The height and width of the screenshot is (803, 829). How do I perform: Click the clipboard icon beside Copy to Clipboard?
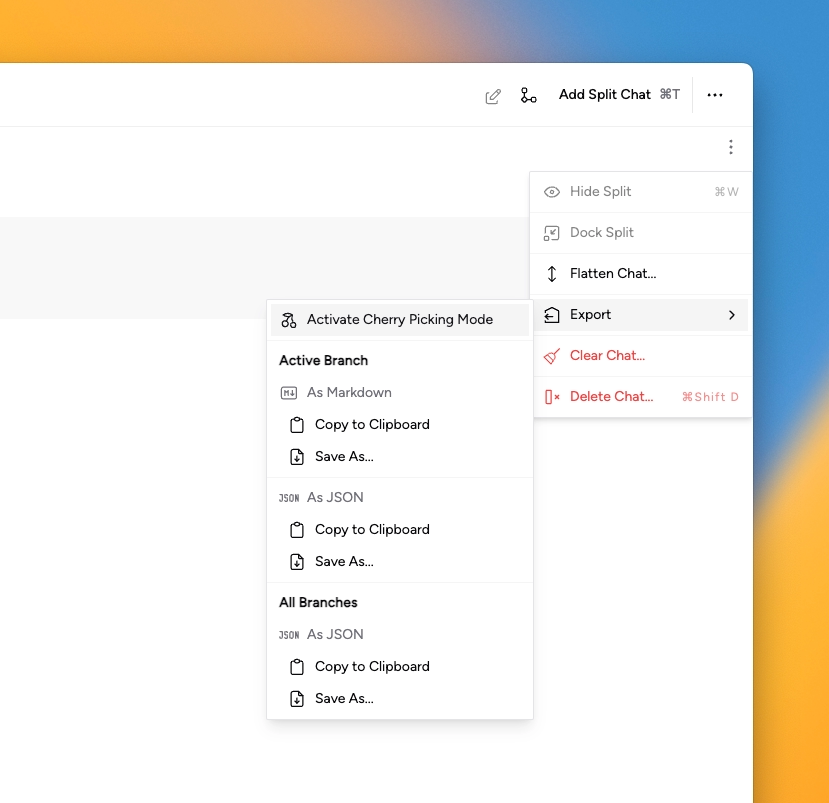click(x=297, y=424)
